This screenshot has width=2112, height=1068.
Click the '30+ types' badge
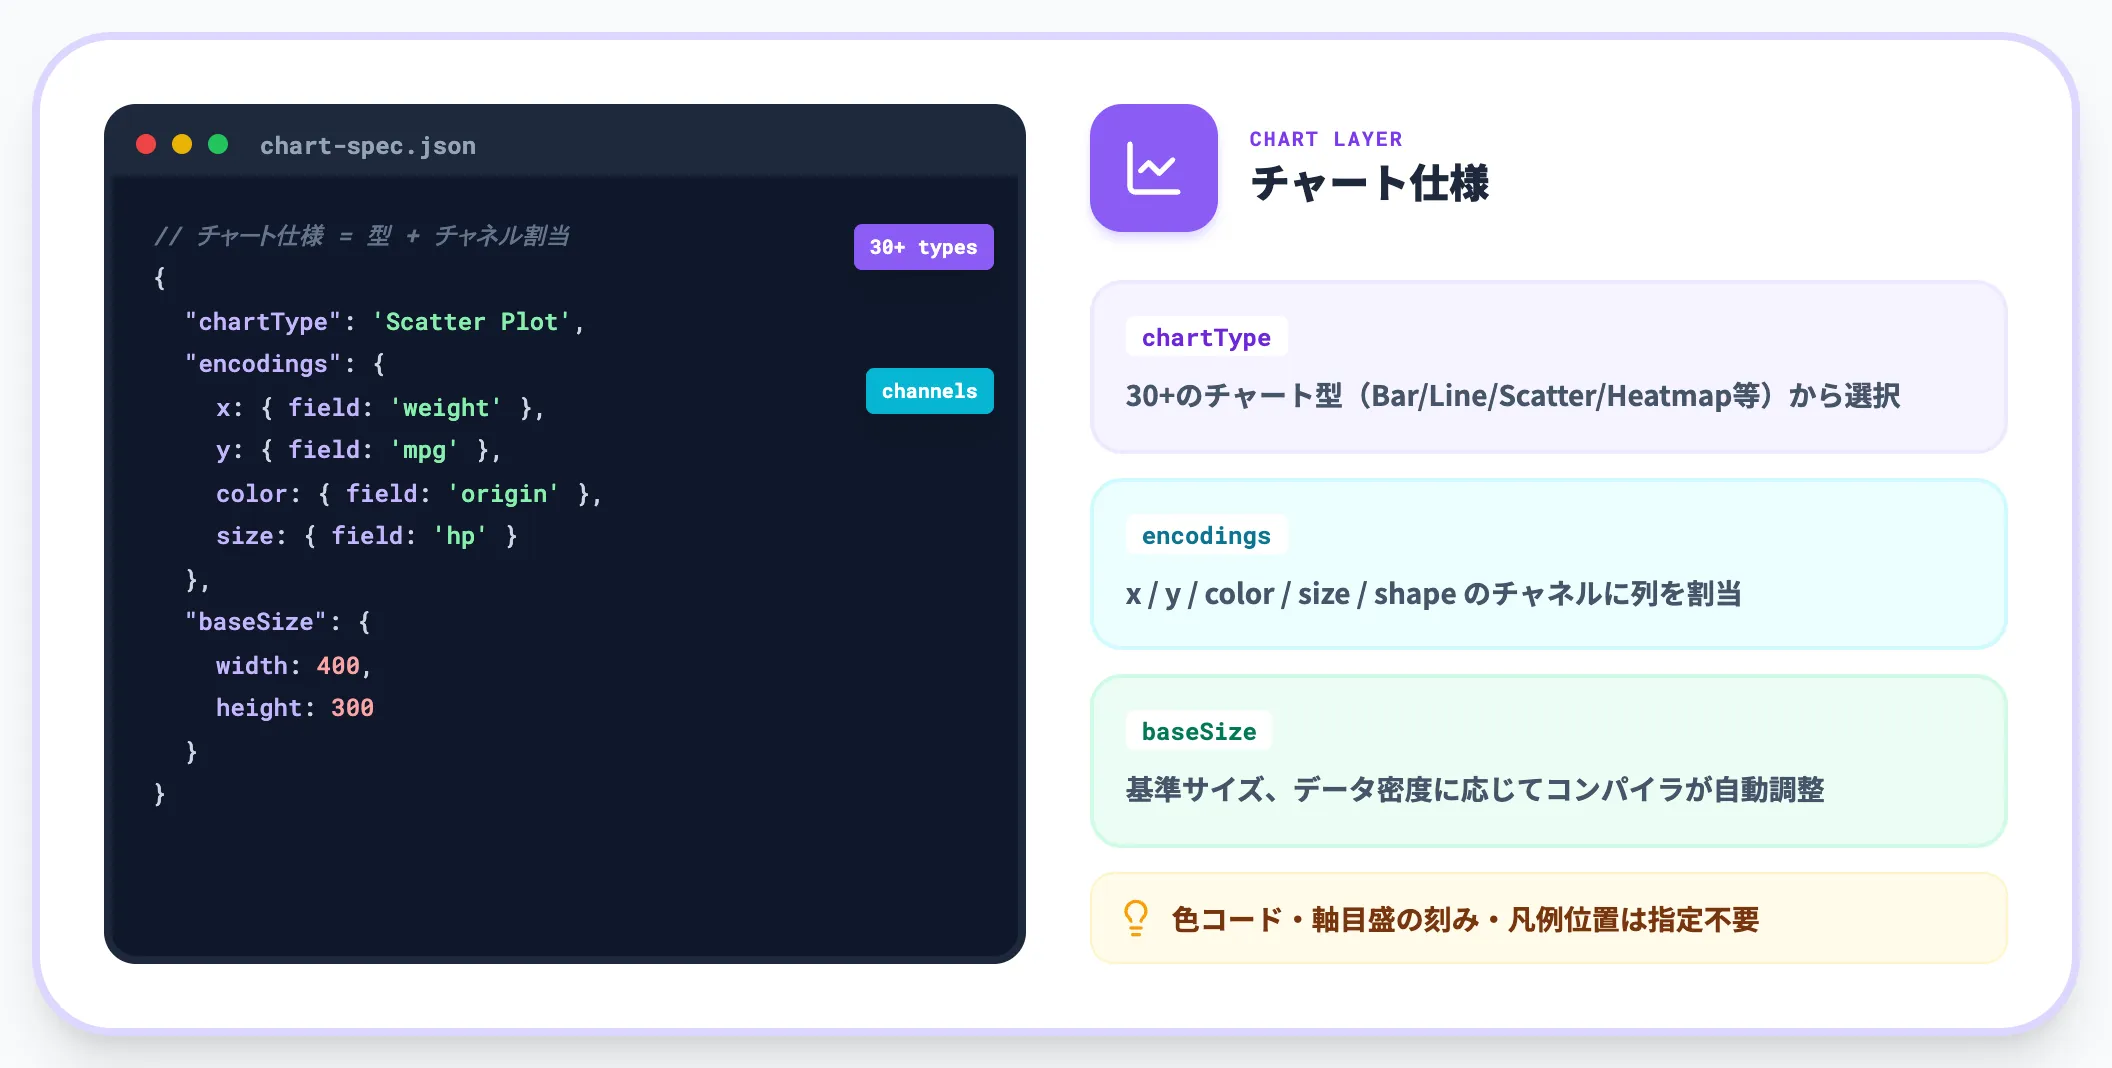click(923, 247)
